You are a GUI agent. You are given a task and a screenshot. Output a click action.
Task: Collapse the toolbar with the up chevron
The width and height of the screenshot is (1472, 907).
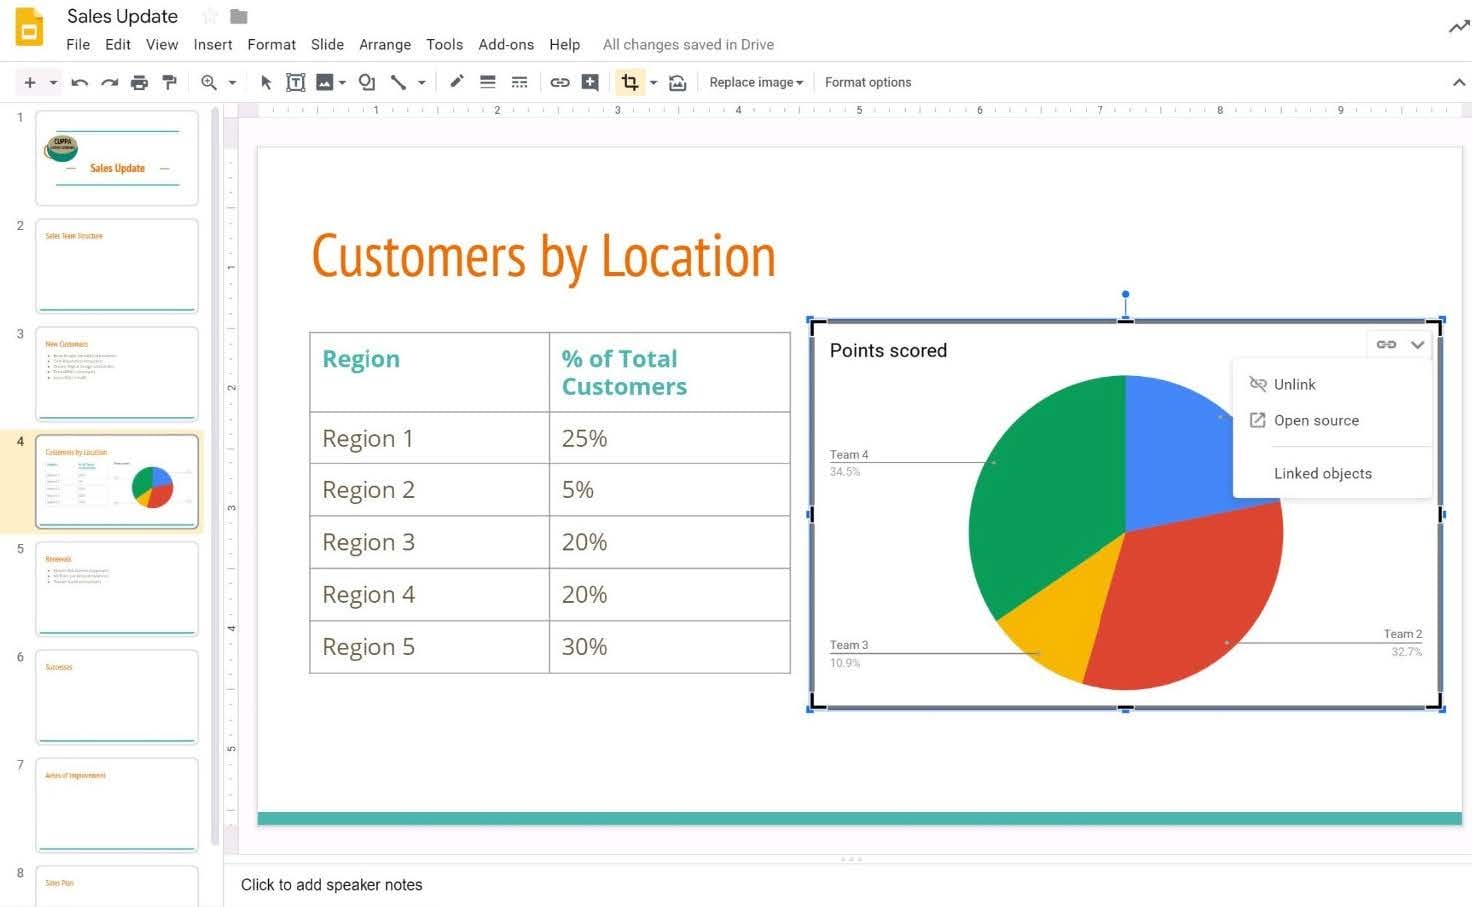click(x=1458, y=82)
